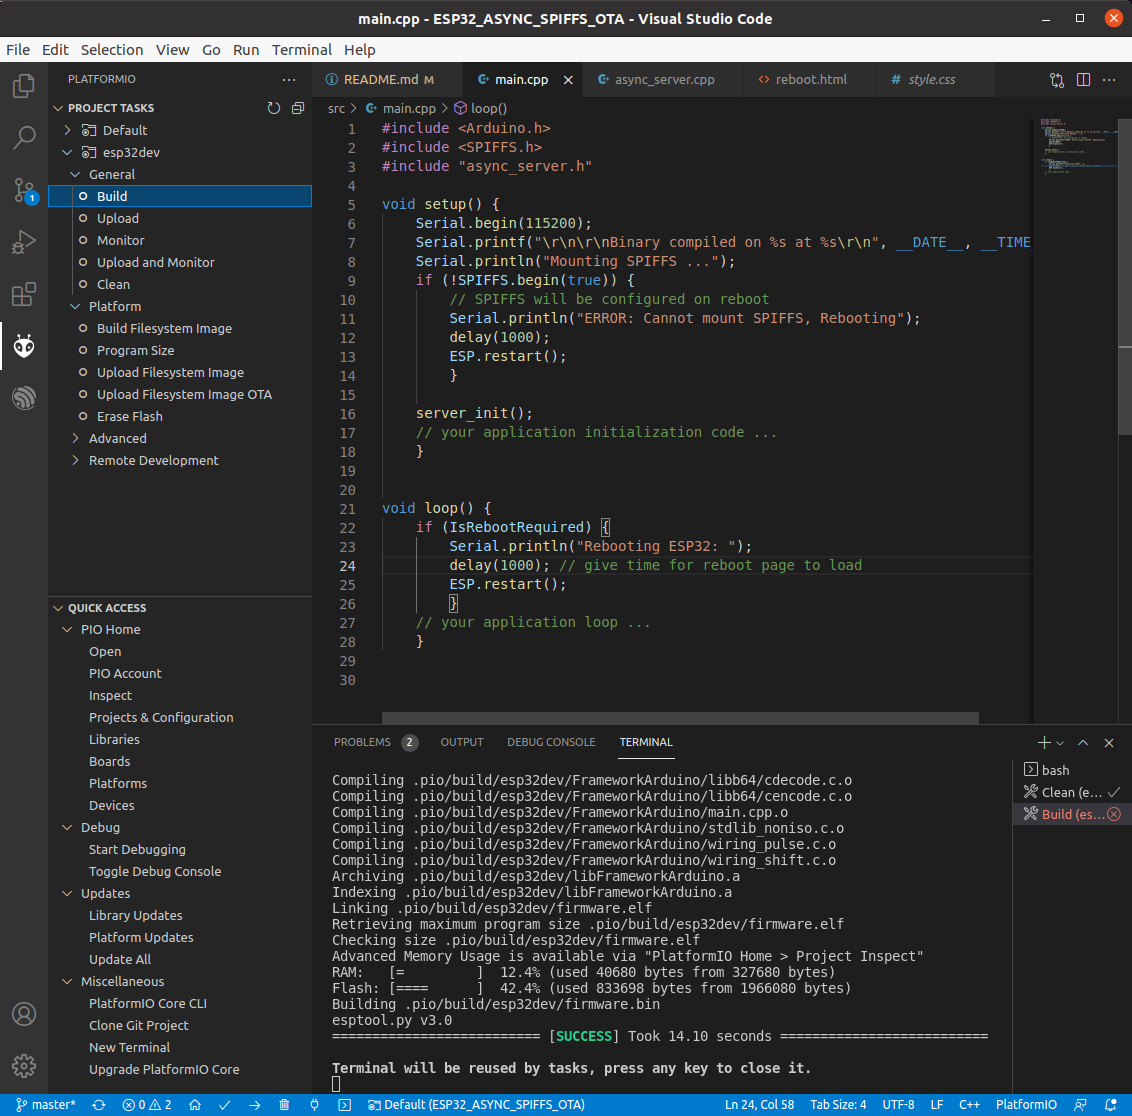Viewport: 1132px width, 1116px height.
Task: Expand the Advanced task group
Action: (x=75, y=438)
